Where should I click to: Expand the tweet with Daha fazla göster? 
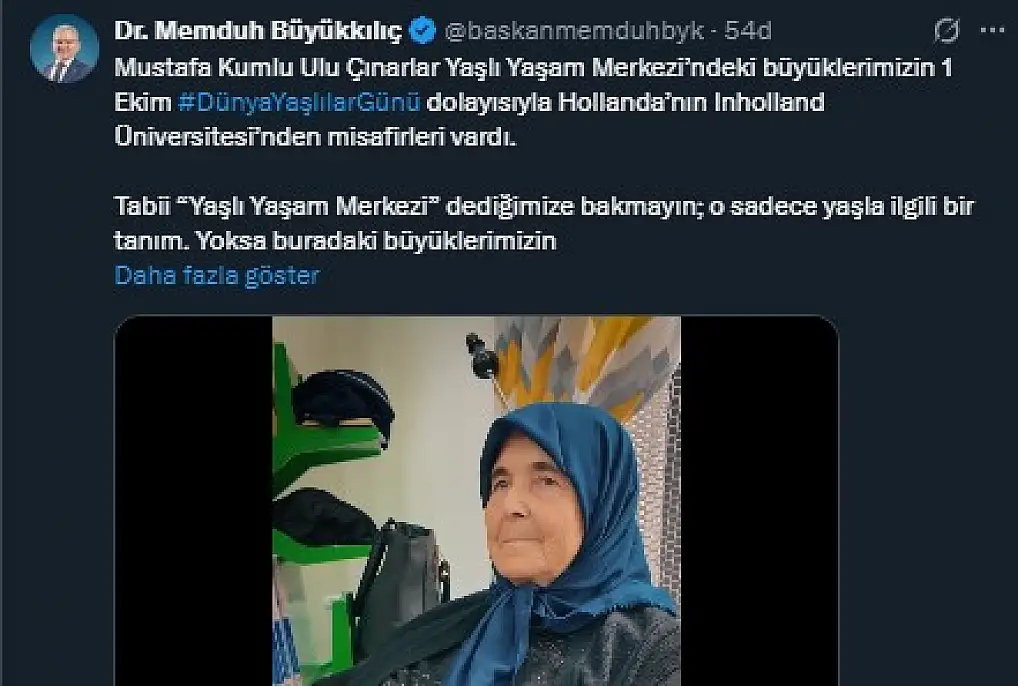click(x=217, y=275)
